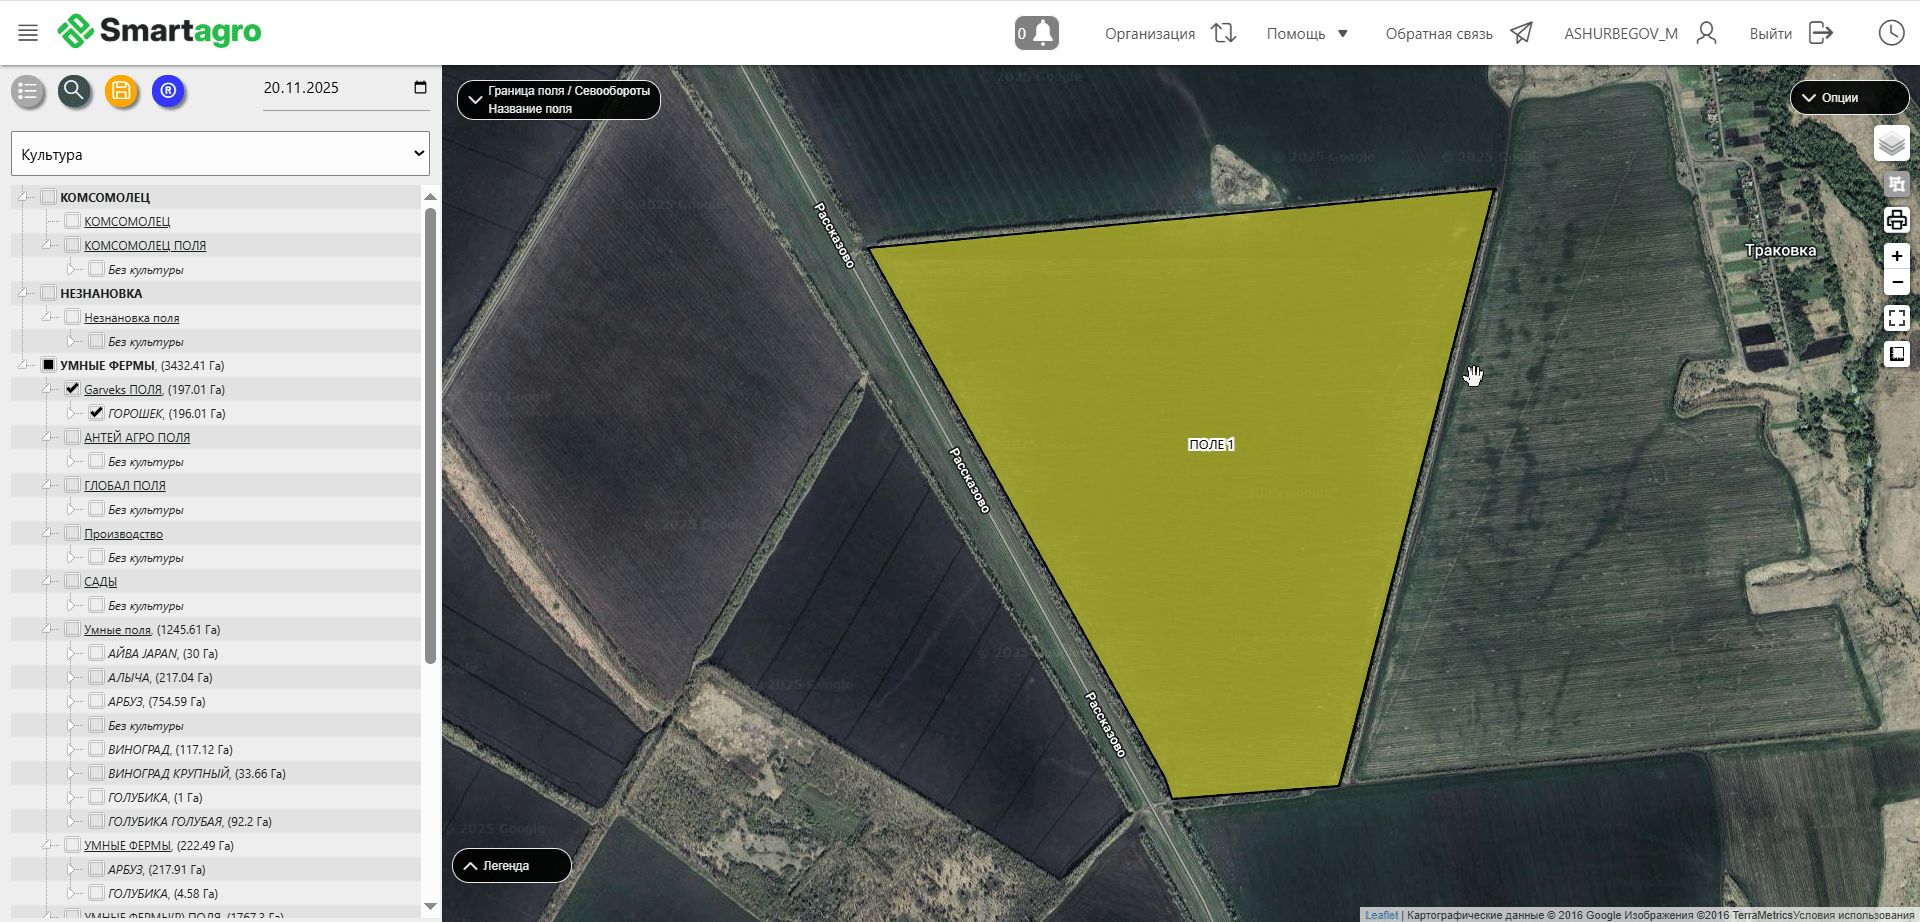Expand the Легенда panel
This screenshot has height=922, width=1920.
(511, 866)
